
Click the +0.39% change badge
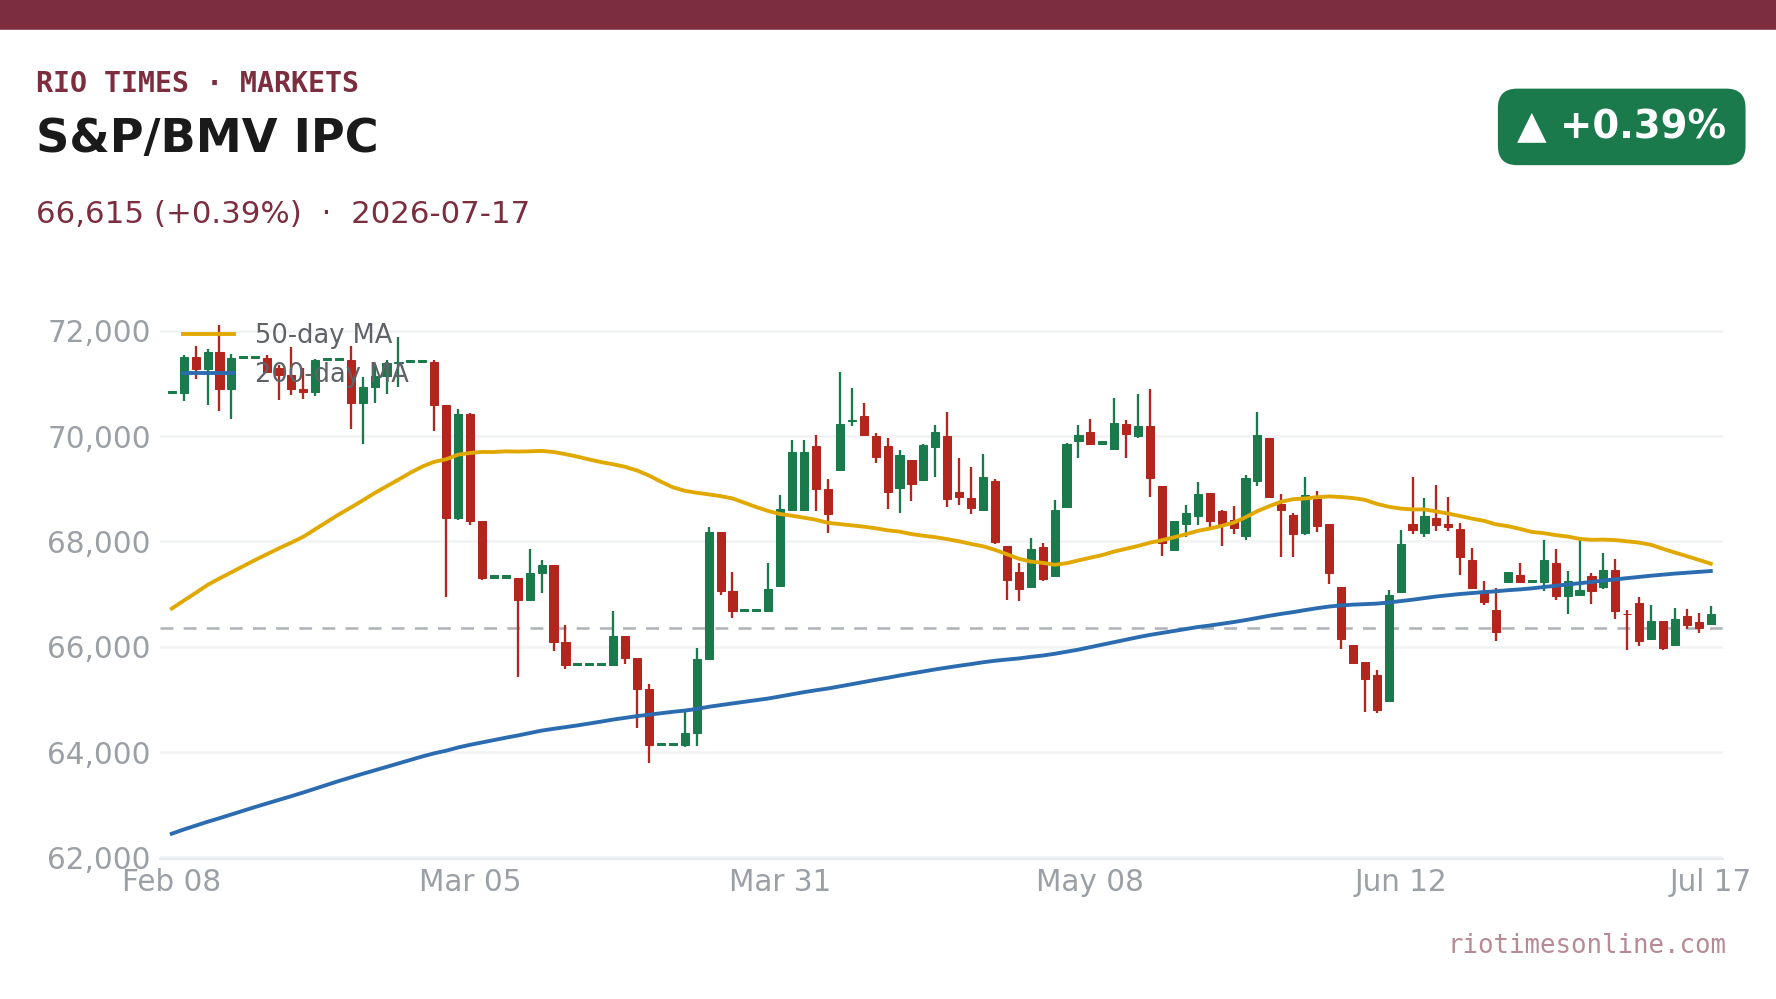tap(1621, 127)
